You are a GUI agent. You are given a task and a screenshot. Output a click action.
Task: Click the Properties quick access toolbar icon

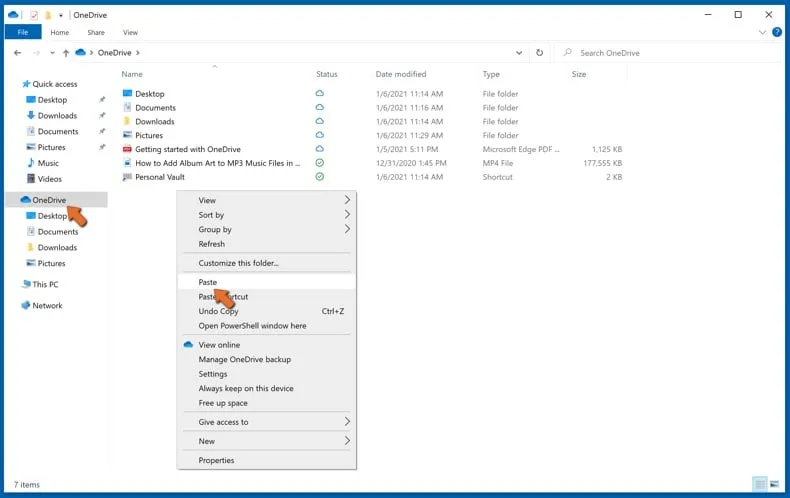[34, 15]
